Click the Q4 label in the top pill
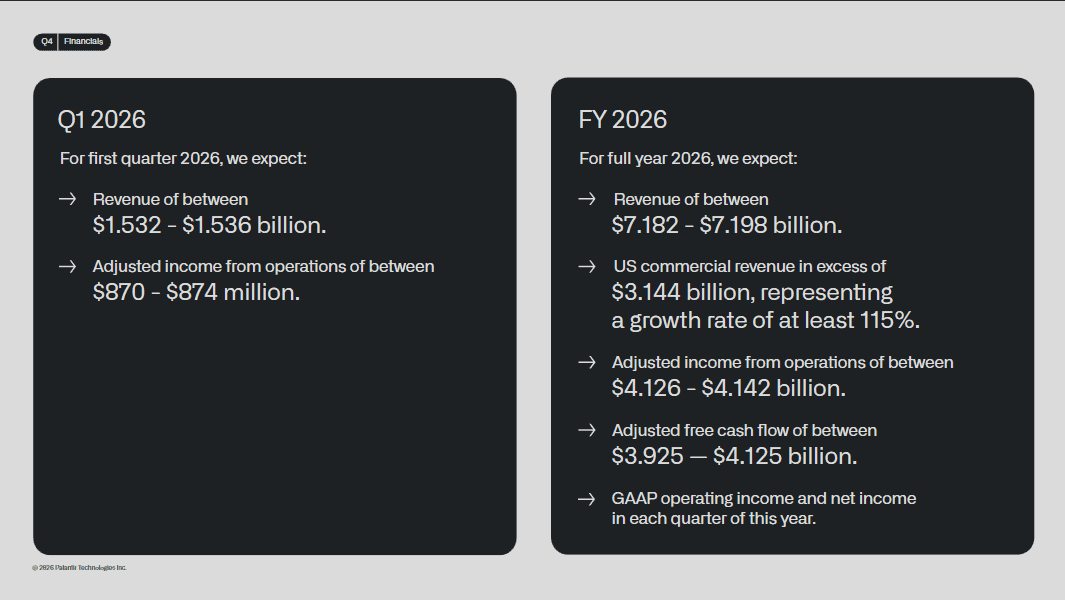The width and height of the screenshot is (1065, 600). pyautogui.click(x=47, y=42)
